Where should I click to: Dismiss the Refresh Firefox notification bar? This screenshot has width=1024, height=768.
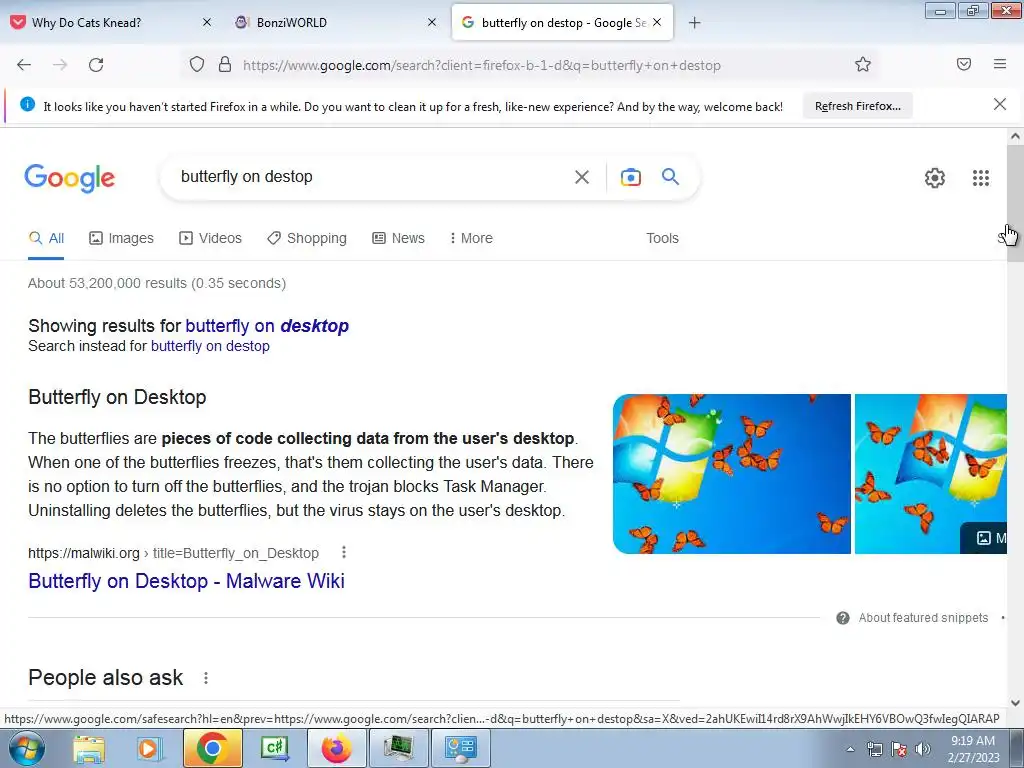click(999, 104)
